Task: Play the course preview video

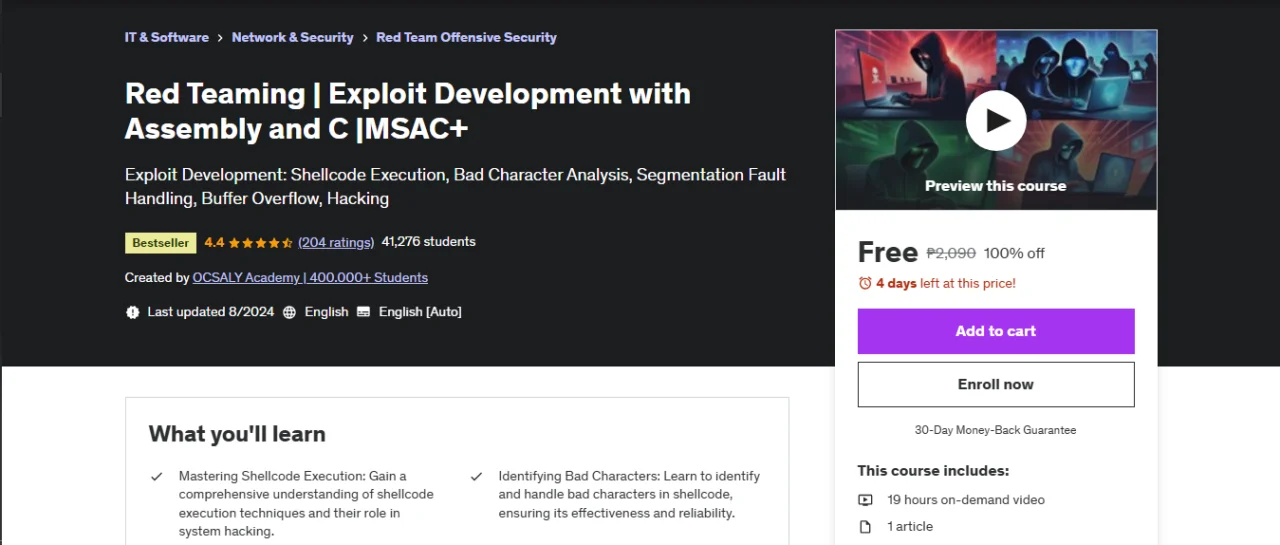Action: tap(996, 120)
